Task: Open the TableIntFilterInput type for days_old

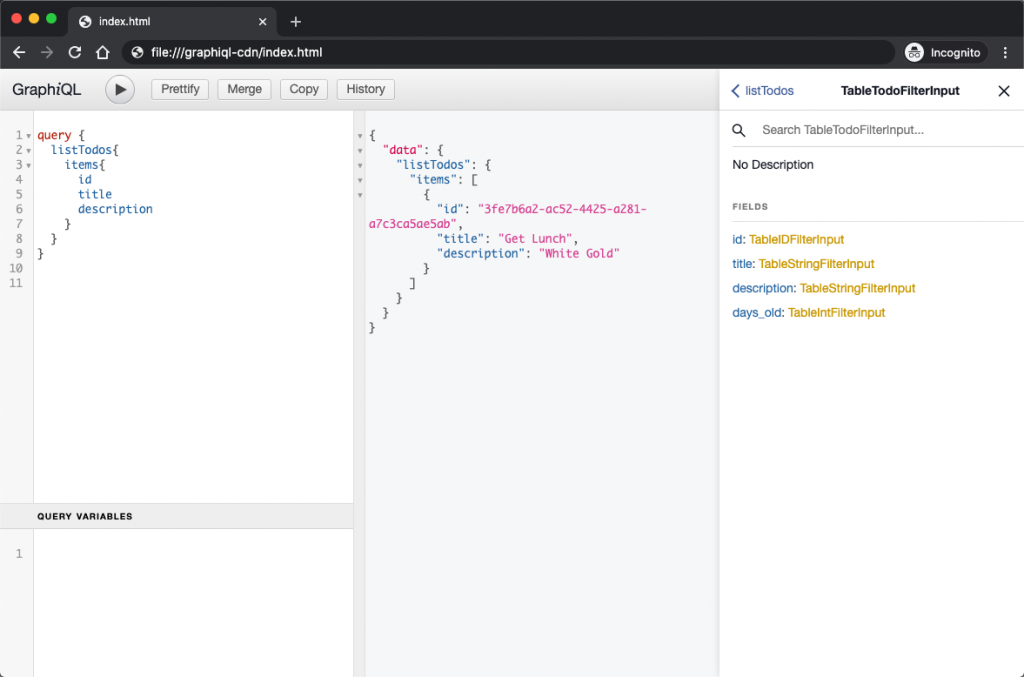Action: 836,313
